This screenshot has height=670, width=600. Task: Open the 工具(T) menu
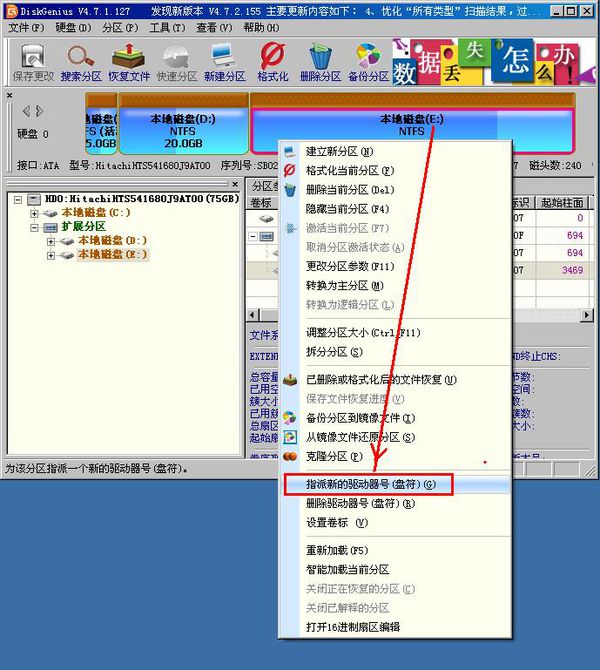[167, 28]
